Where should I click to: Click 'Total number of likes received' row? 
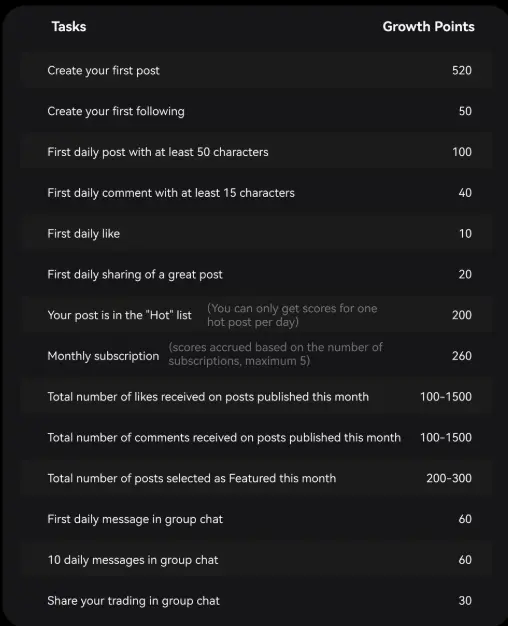pyautogui.click(x=256, y=397)
